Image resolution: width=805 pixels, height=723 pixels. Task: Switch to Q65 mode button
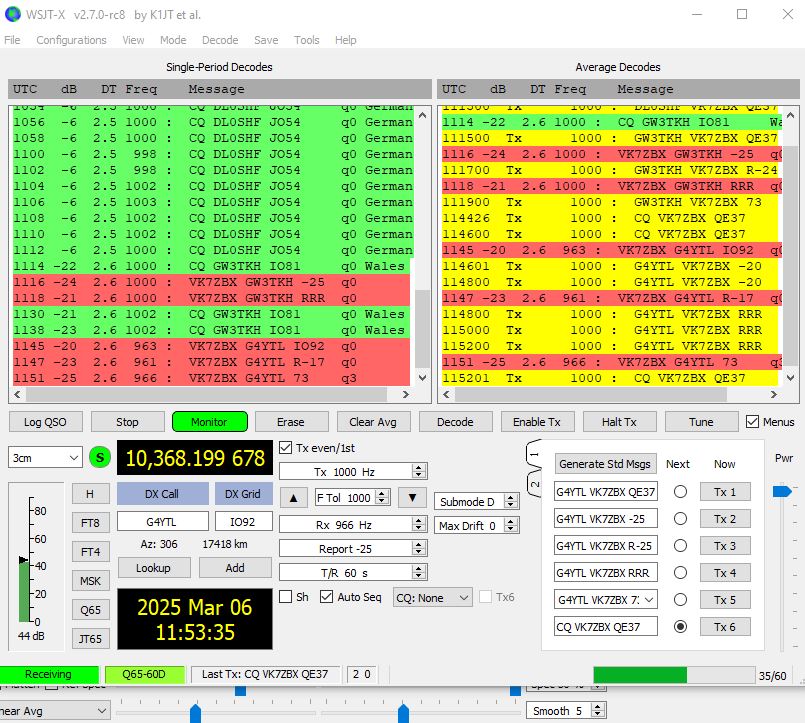pos(90,610)
